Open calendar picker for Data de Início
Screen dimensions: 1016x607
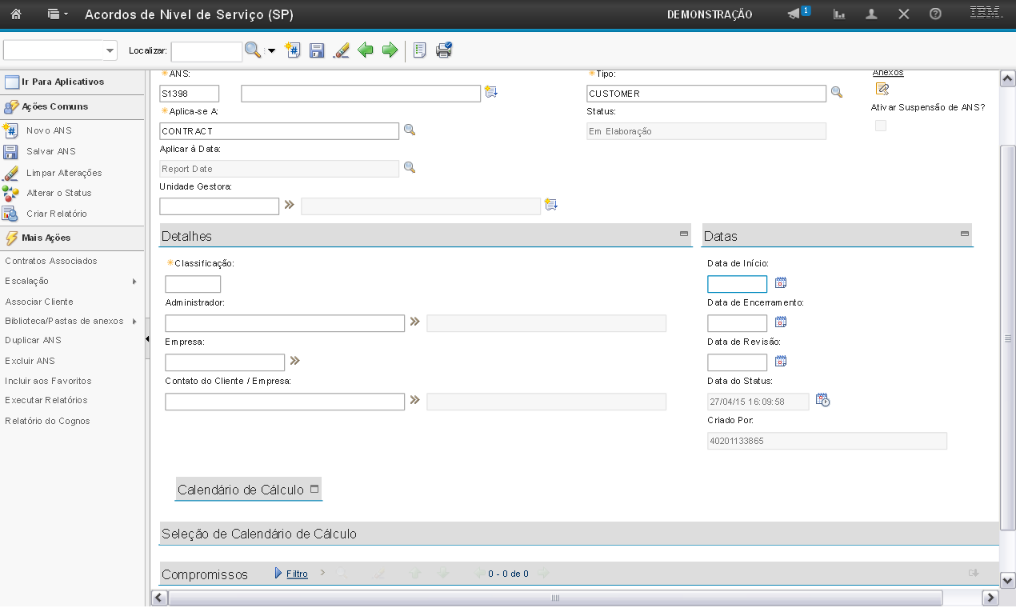click(x=781, y=283)
